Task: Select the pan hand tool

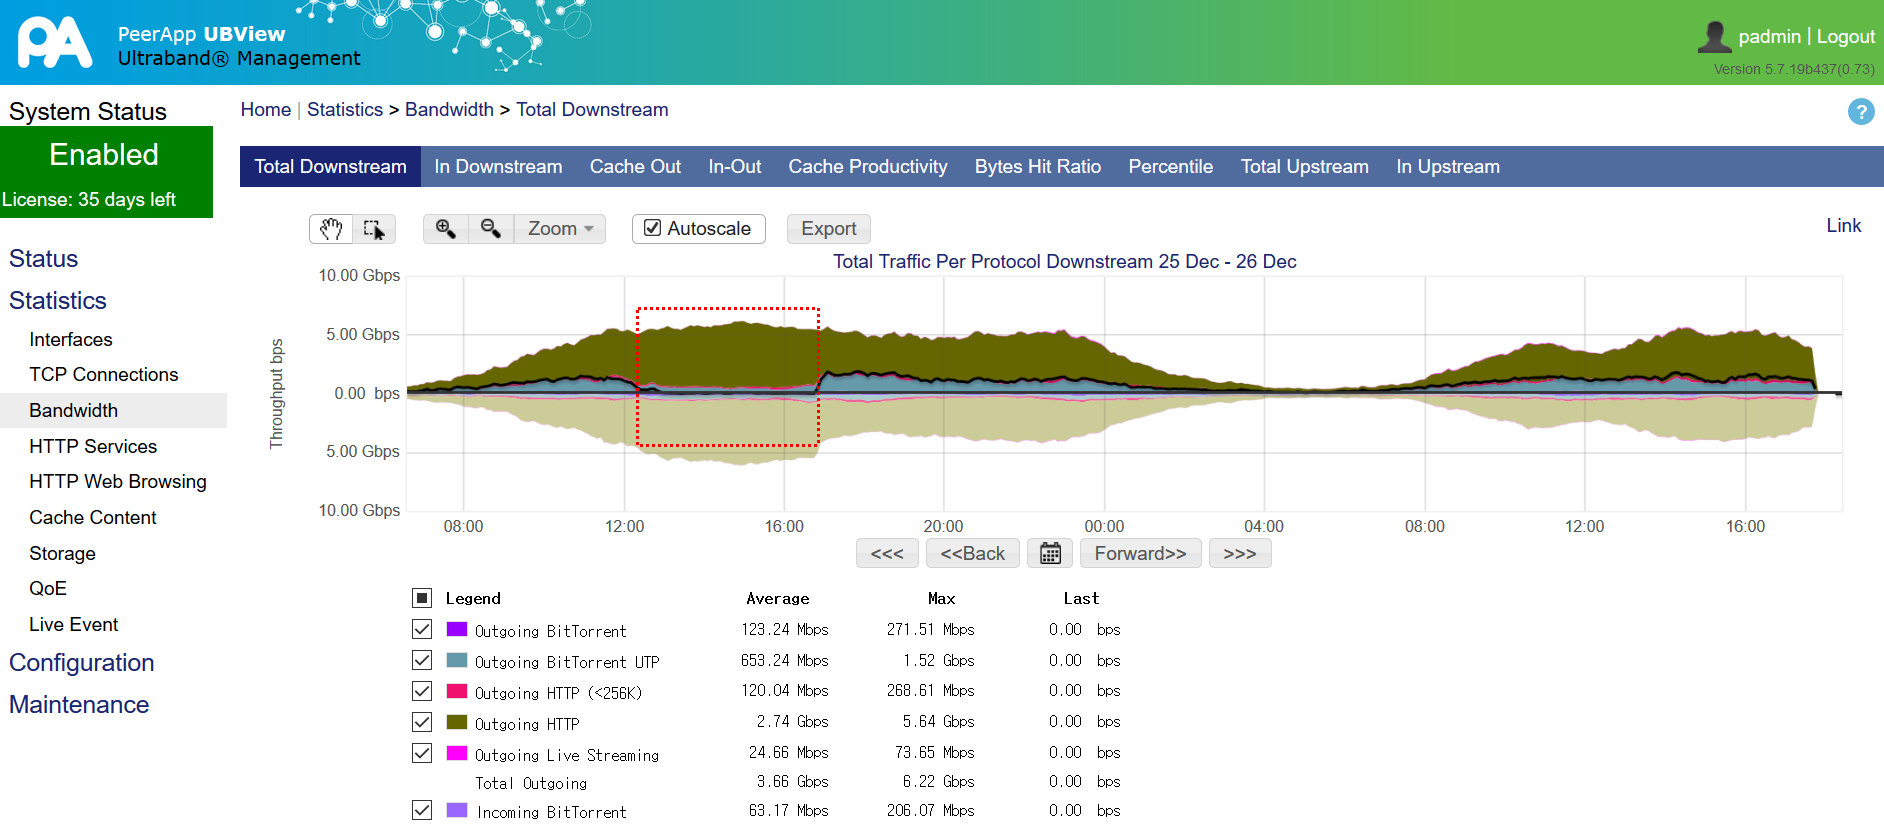Action: (x=331, y=229)
